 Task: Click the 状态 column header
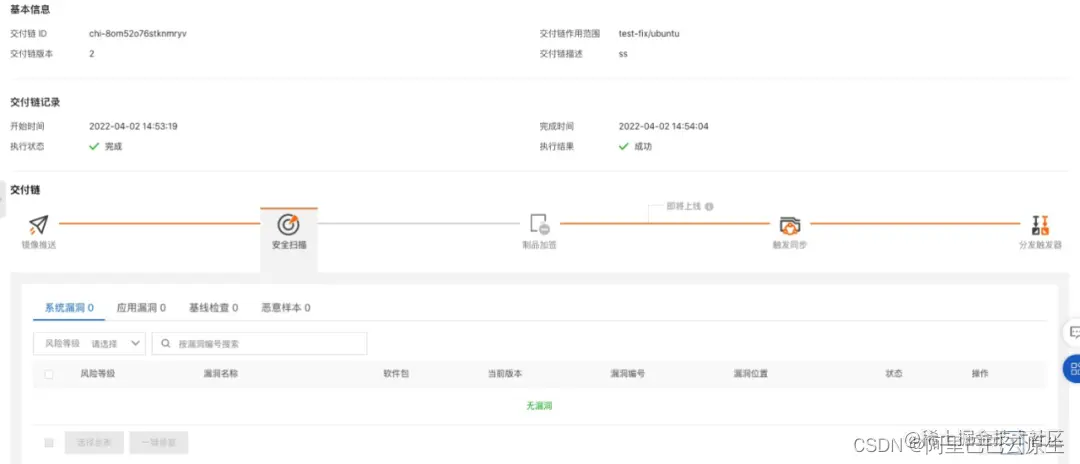[894, 374]
